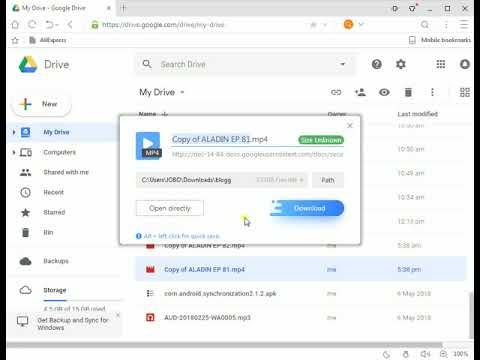Select com.android.synchronization2.1.2.apk file
Image resolution: width=480 pixels, height=360 pixels.
[x=220, y=294]
